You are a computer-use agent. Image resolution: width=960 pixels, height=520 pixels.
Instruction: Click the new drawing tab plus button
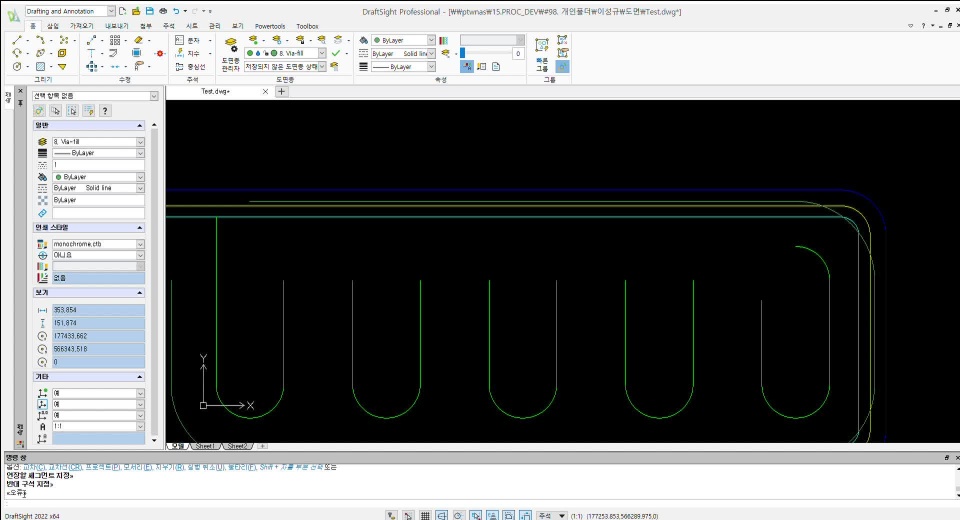(x=281, y=91)
